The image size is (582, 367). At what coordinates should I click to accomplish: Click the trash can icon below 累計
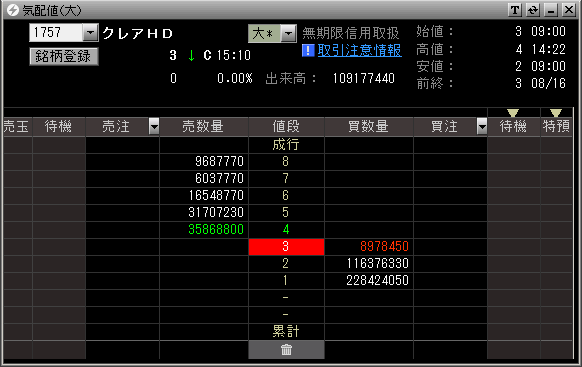point(286,350)
